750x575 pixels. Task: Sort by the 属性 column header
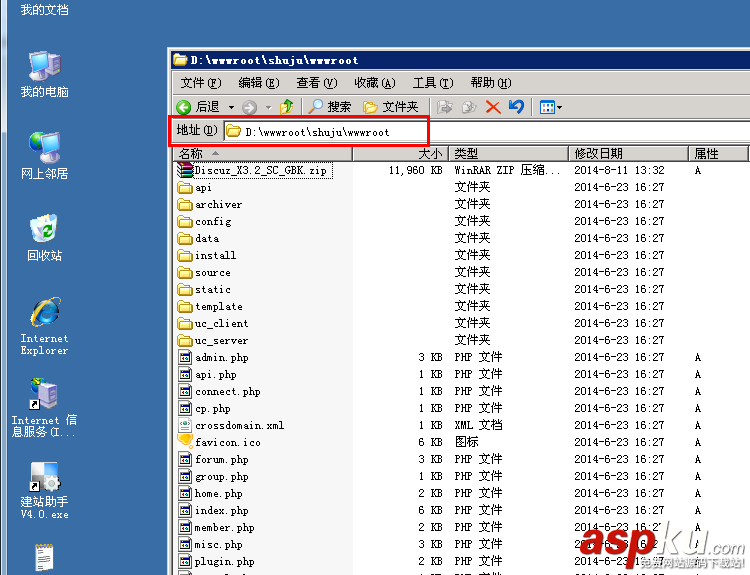[718, 154]
